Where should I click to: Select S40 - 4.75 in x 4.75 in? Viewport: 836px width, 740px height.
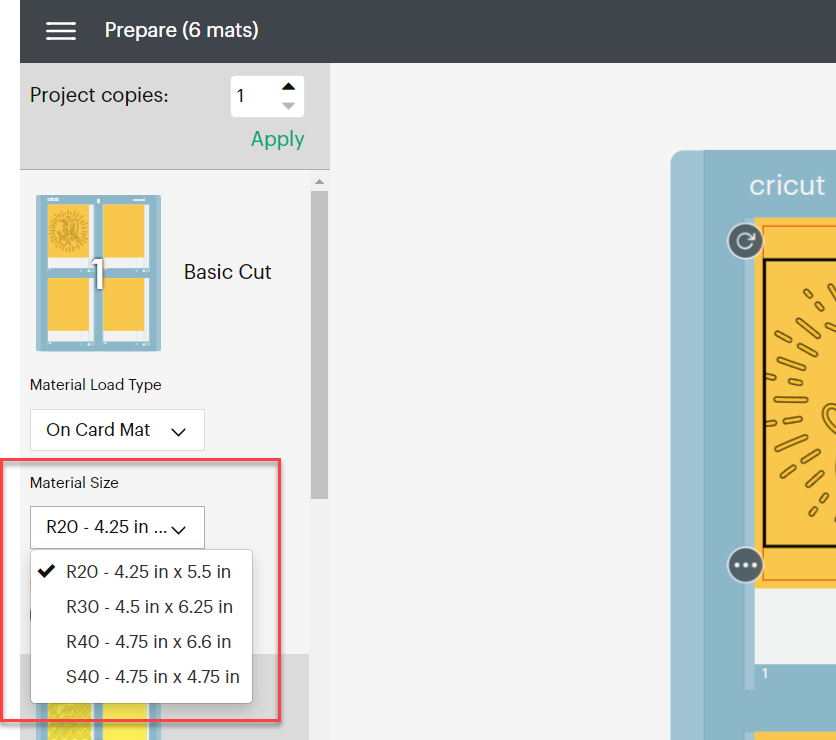[152, 677]
